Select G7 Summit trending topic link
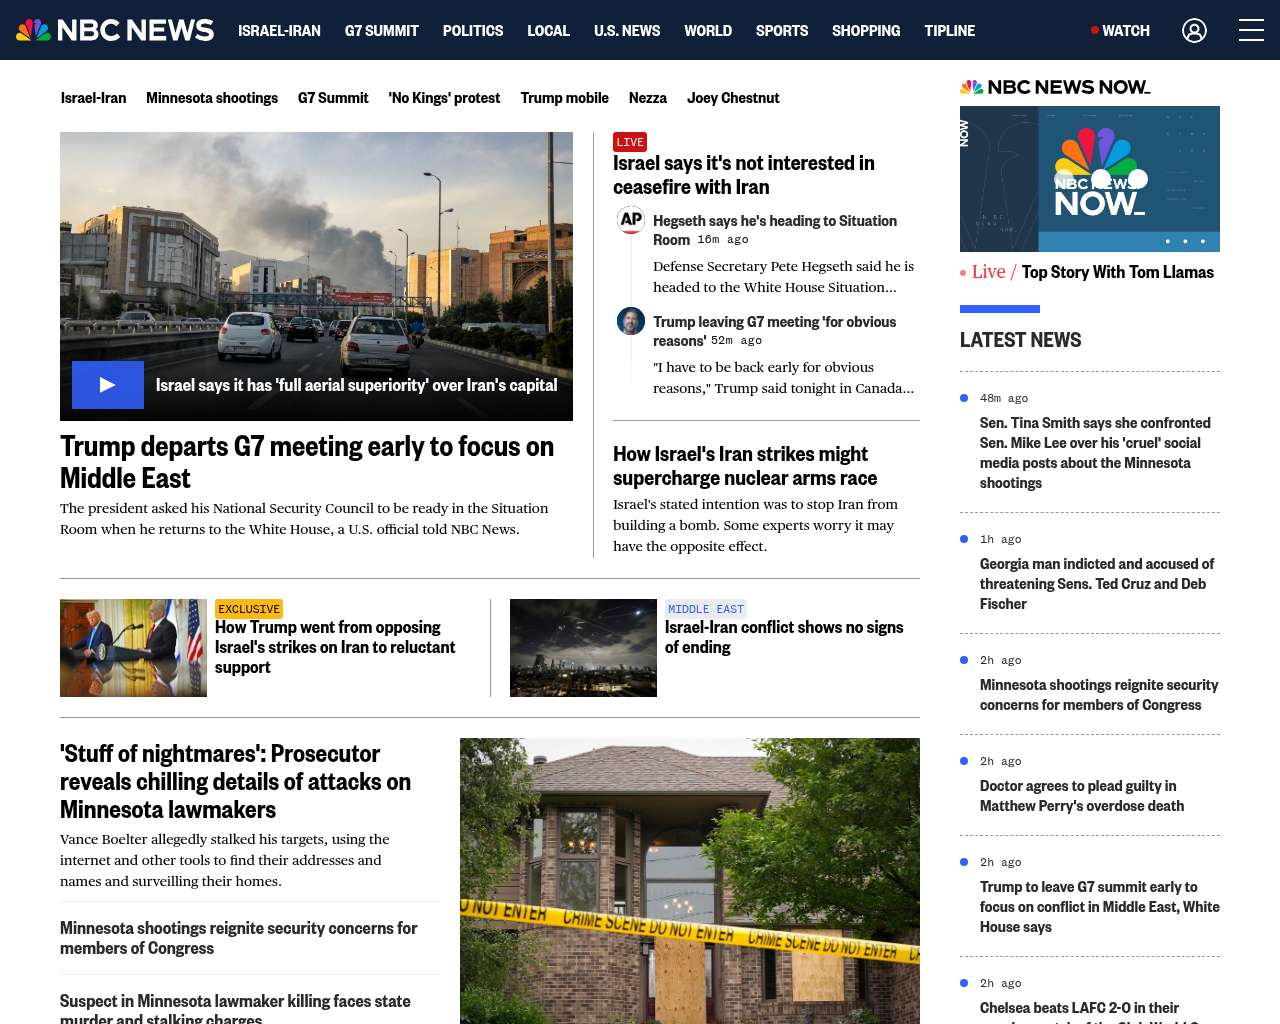 [x=333, y=98]
